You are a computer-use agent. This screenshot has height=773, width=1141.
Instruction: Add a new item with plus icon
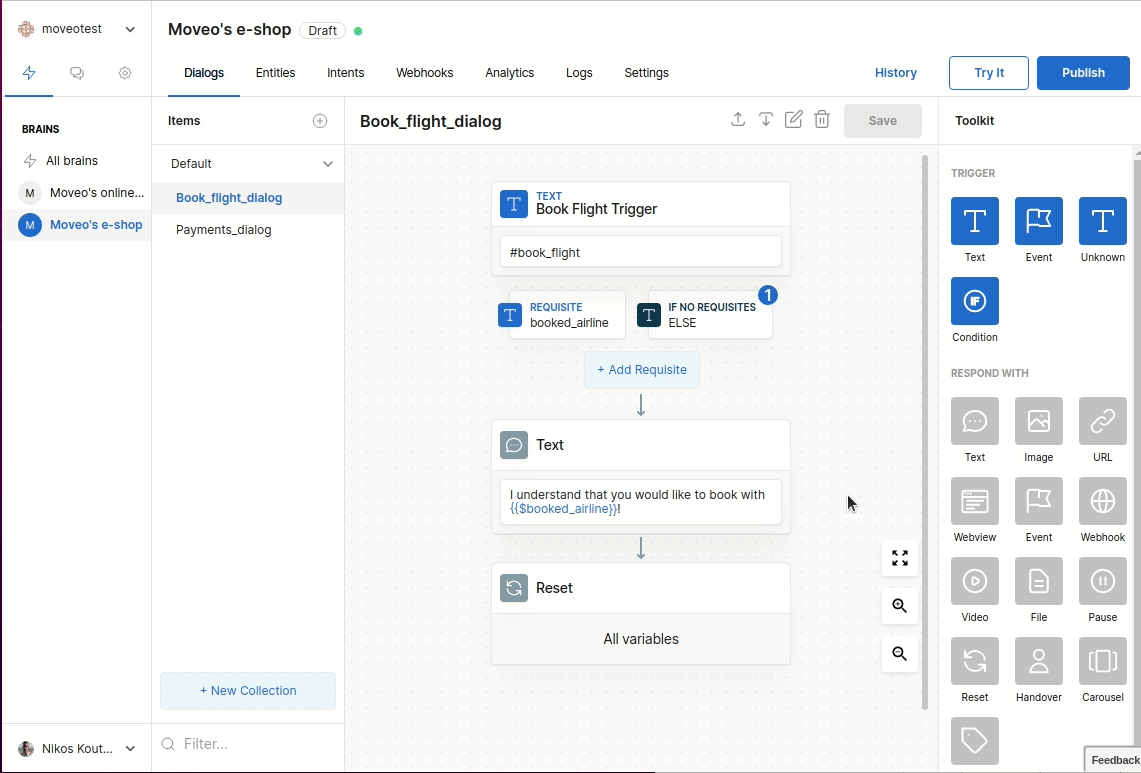pyautogui.click(x=320, y=121)
